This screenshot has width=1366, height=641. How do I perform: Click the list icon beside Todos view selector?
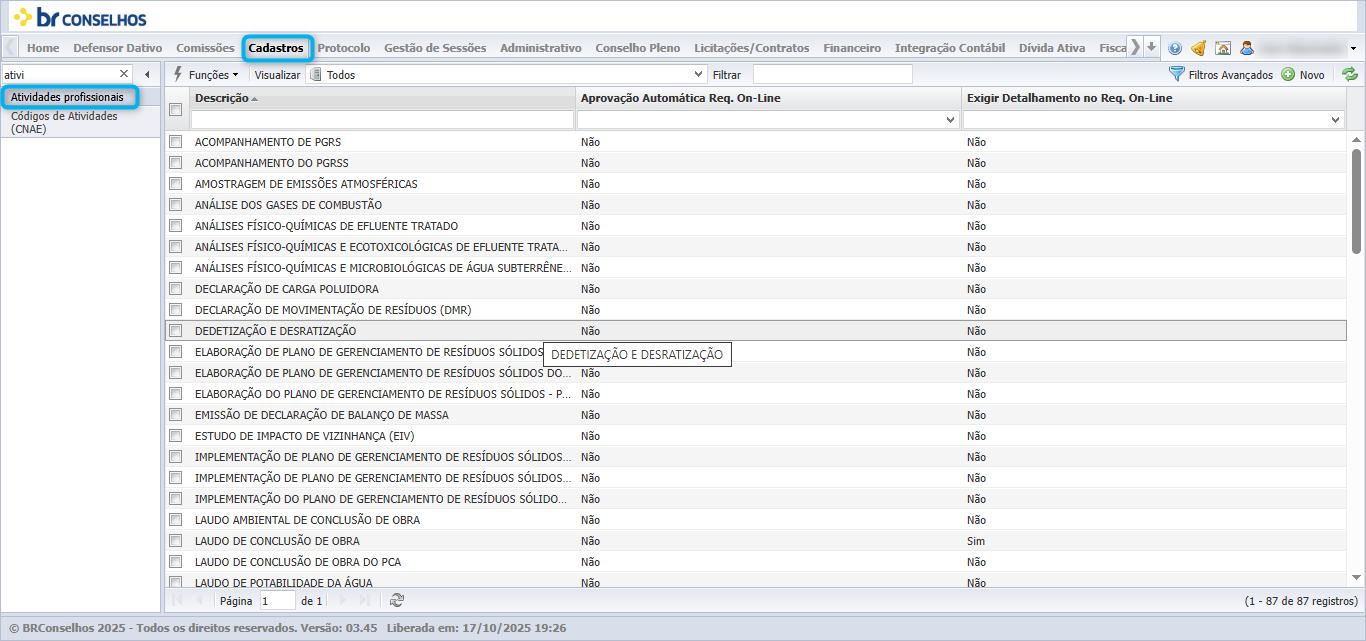pyautogui.click(x=314, y=74)
